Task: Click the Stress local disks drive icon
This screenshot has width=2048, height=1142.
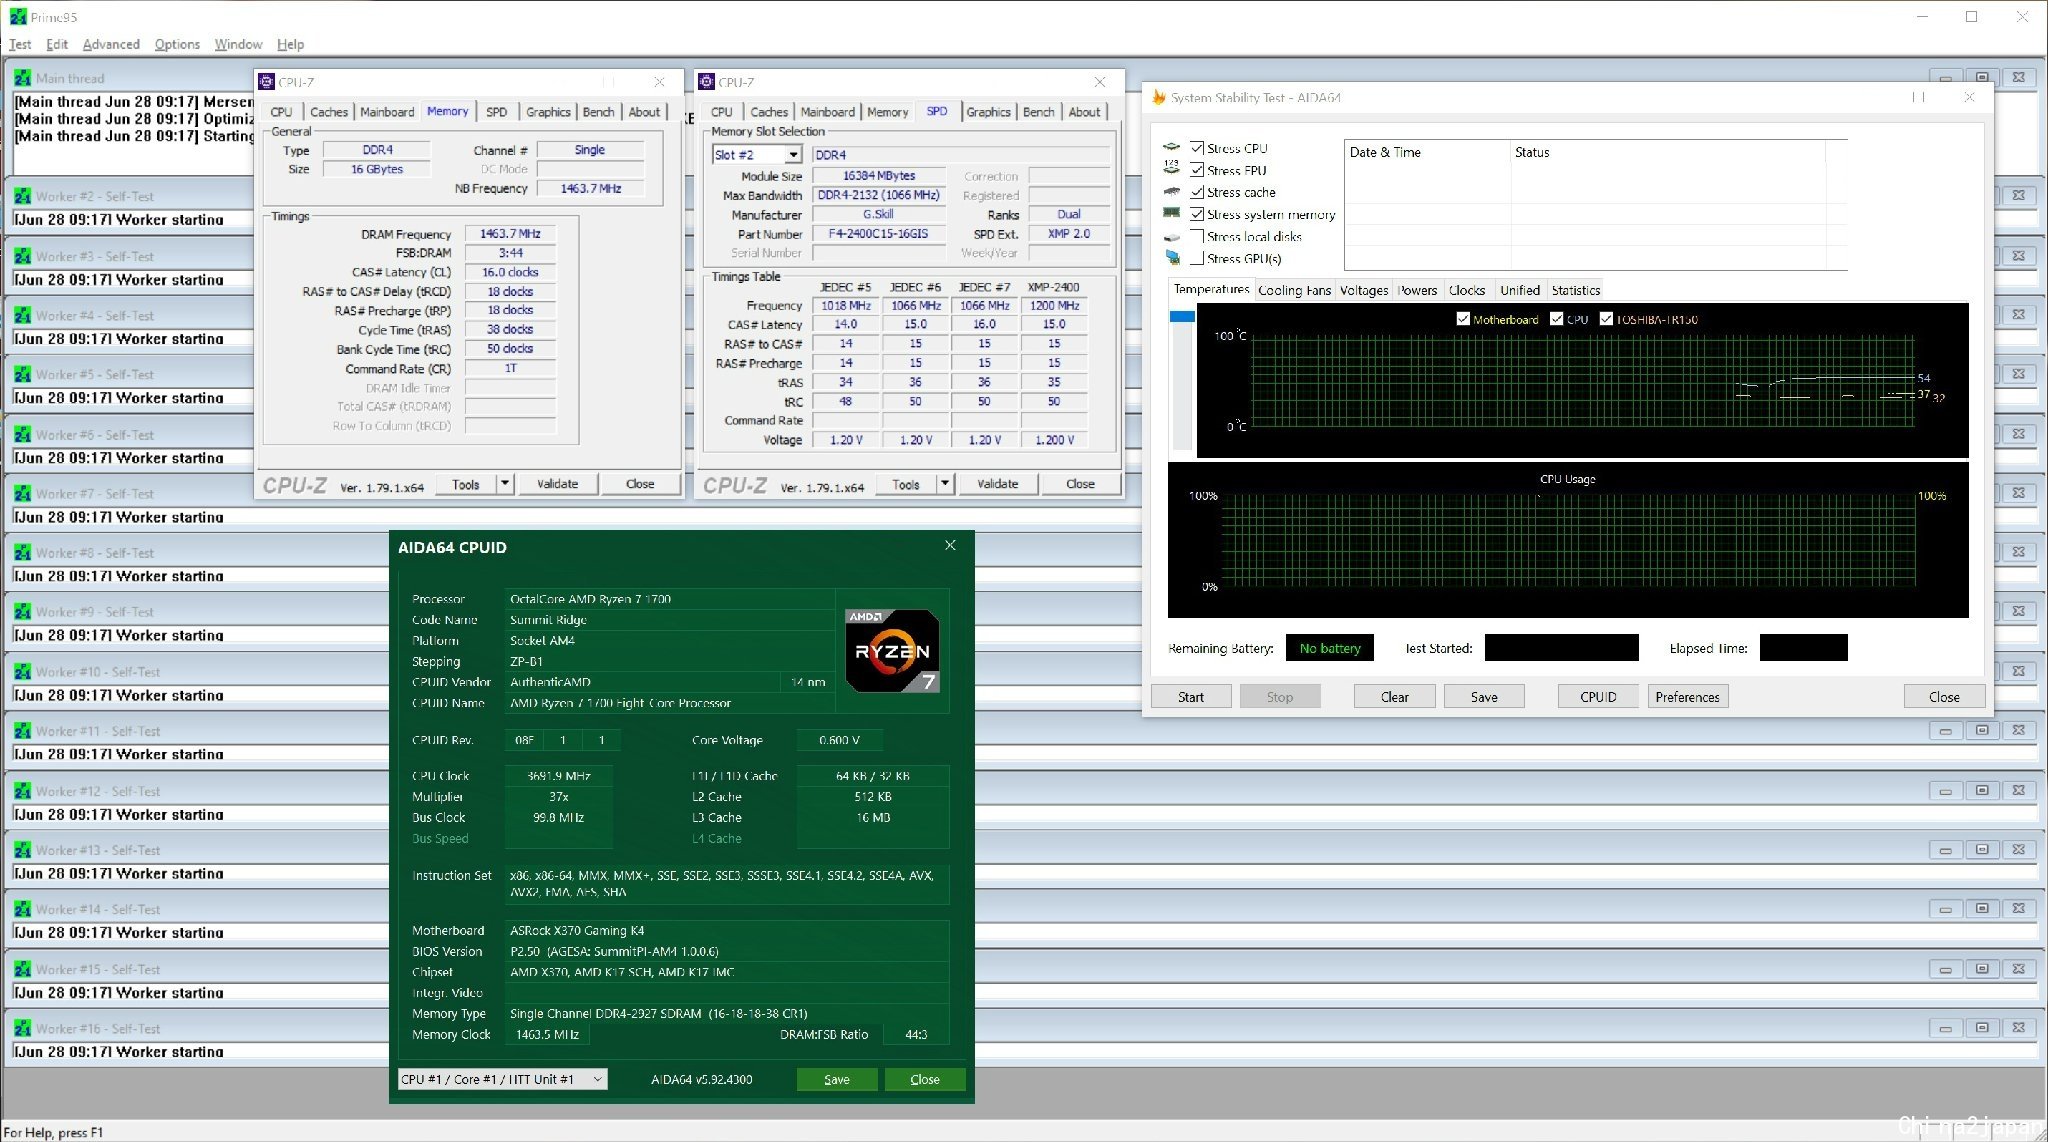Action: coord(1172,236)
